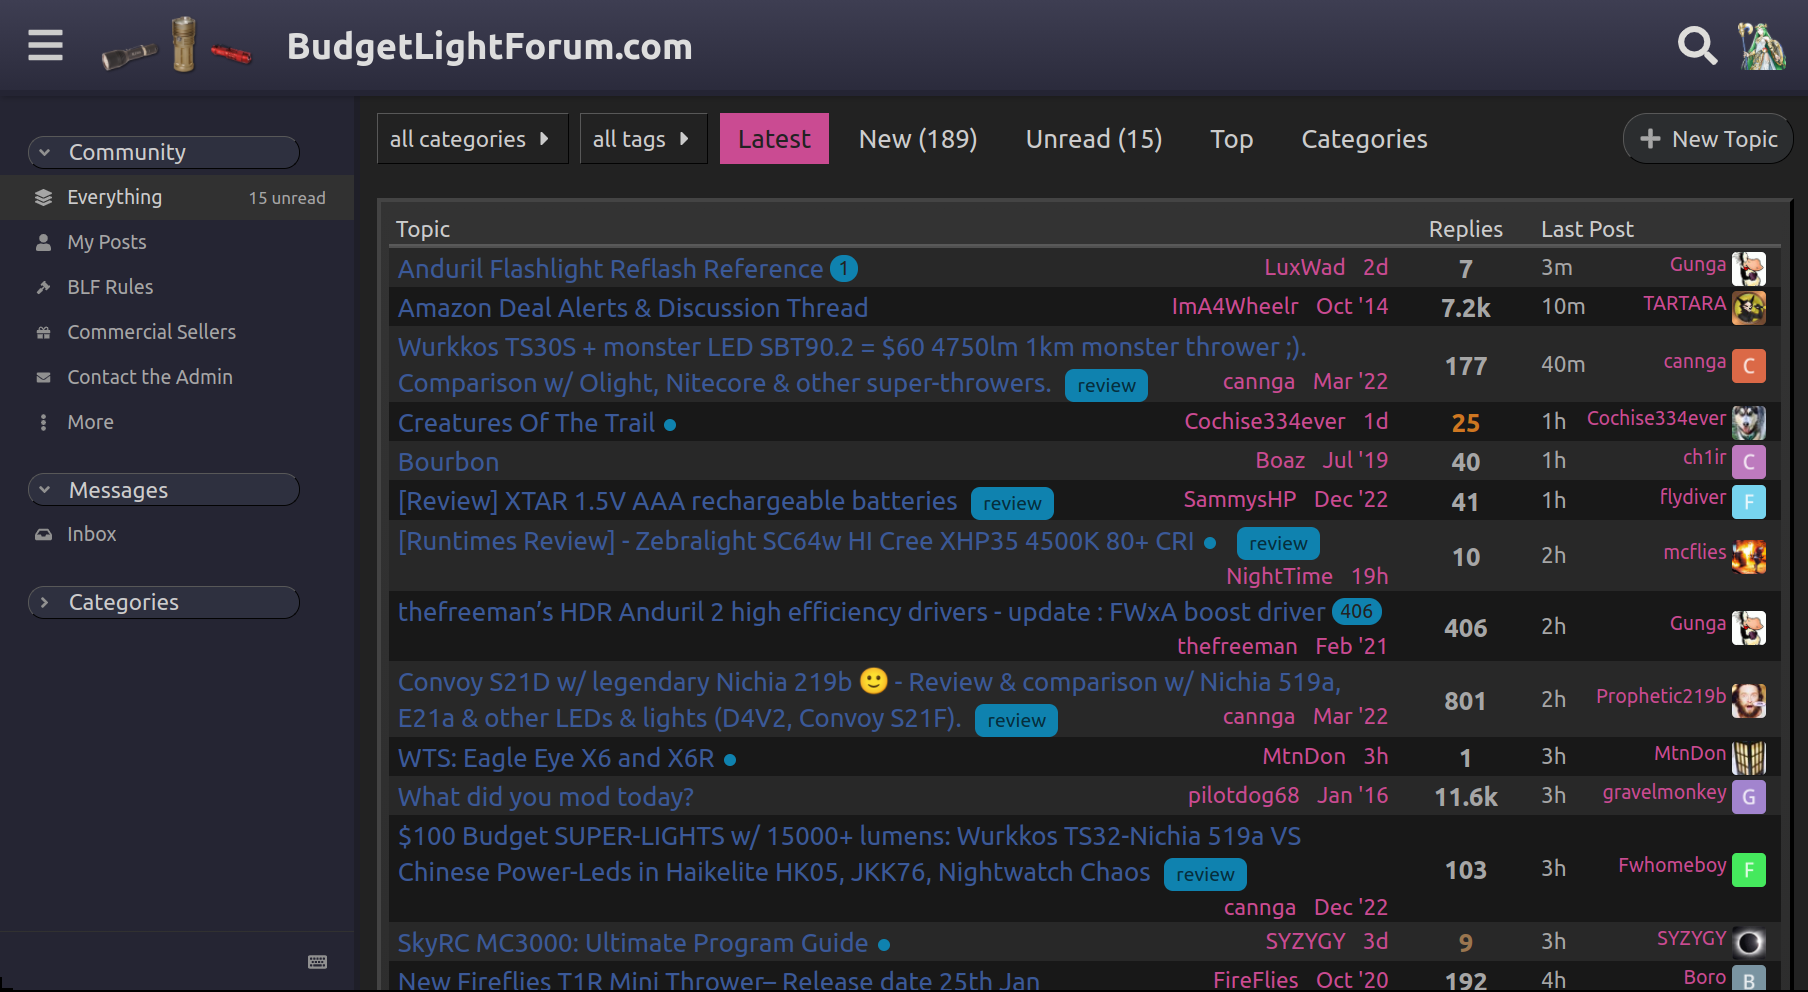Sort by the Topic column header
This screenshot has width=1808, height=992.
[x=423, y=229]
